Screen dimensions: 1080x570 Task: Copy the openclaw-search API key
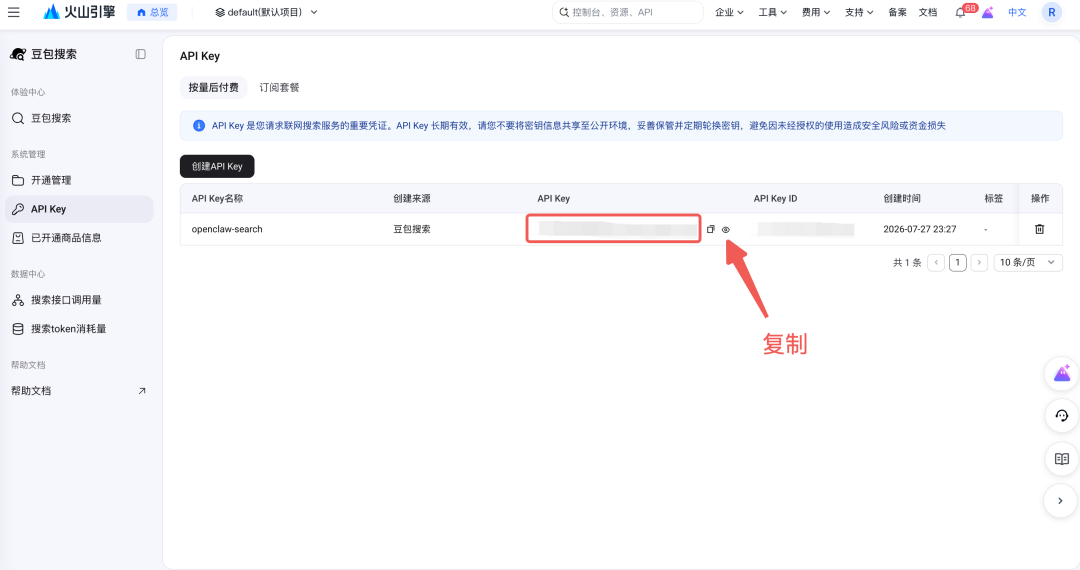[x=710, y=229]
